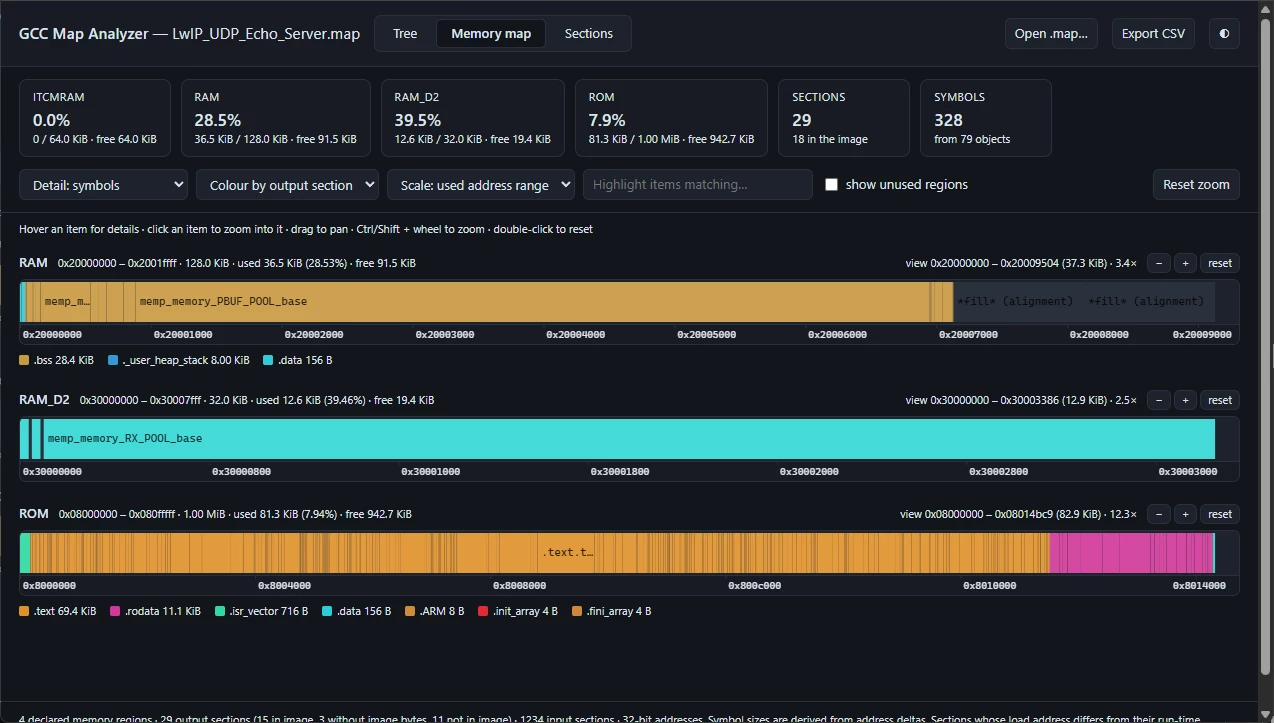This screenshot has height=723, width=1274.
Task: Zoom in the RAM memory bar
Action: pyautogui.click(x=1185, y=263)
